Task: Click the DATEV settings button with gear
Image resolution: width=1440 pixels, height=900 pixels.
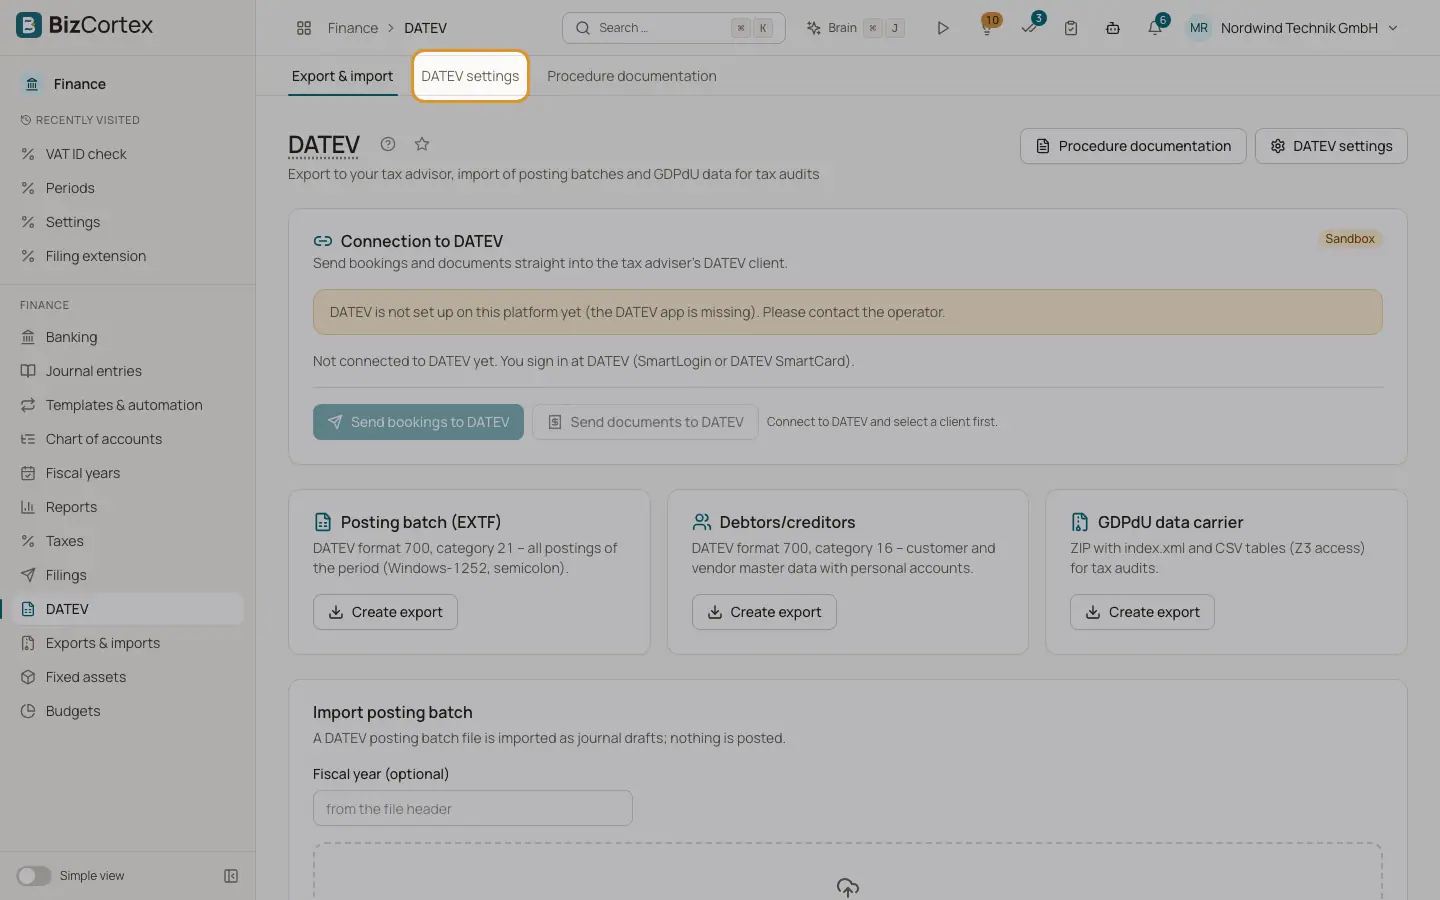Action: click(x=1331, y=146)
